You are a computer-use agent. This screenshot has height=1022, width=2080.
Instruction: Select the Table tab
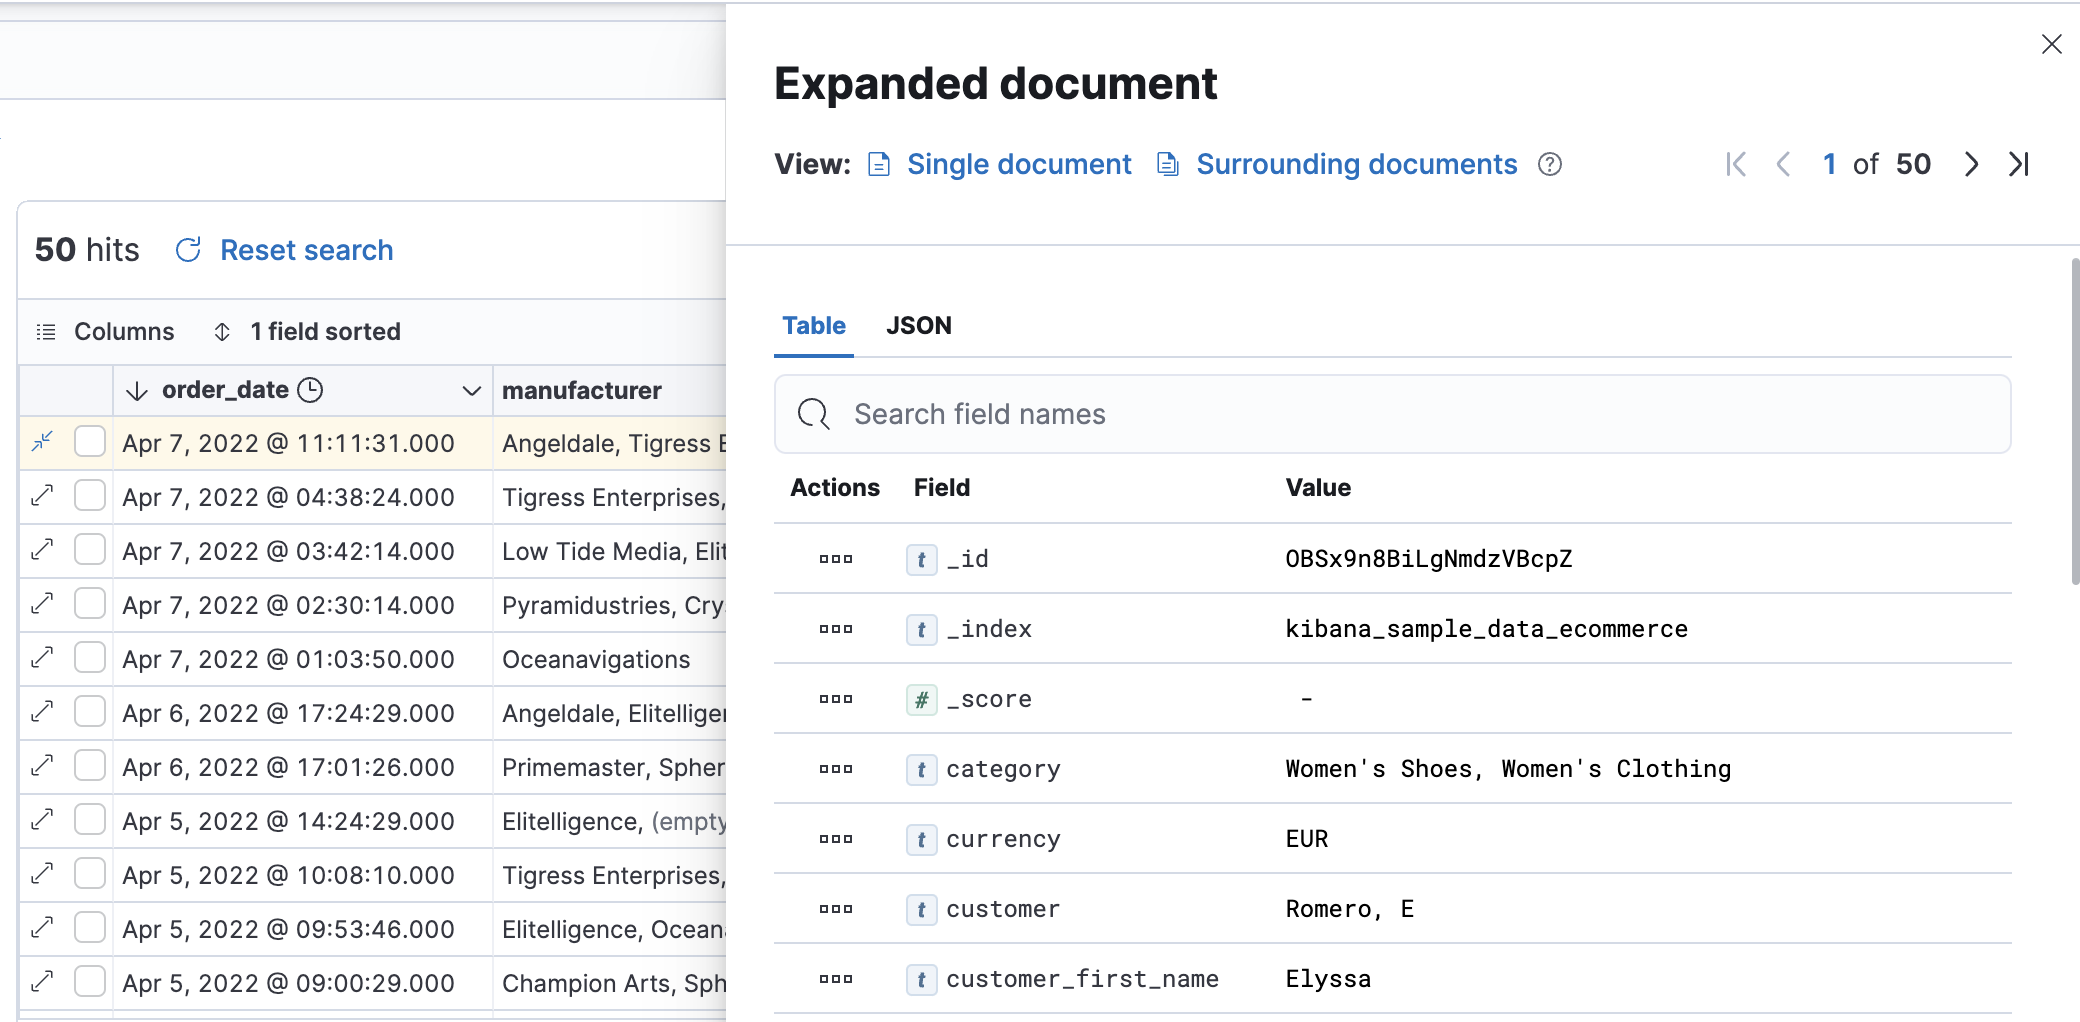pyautogui.click(x=814, y=326)
